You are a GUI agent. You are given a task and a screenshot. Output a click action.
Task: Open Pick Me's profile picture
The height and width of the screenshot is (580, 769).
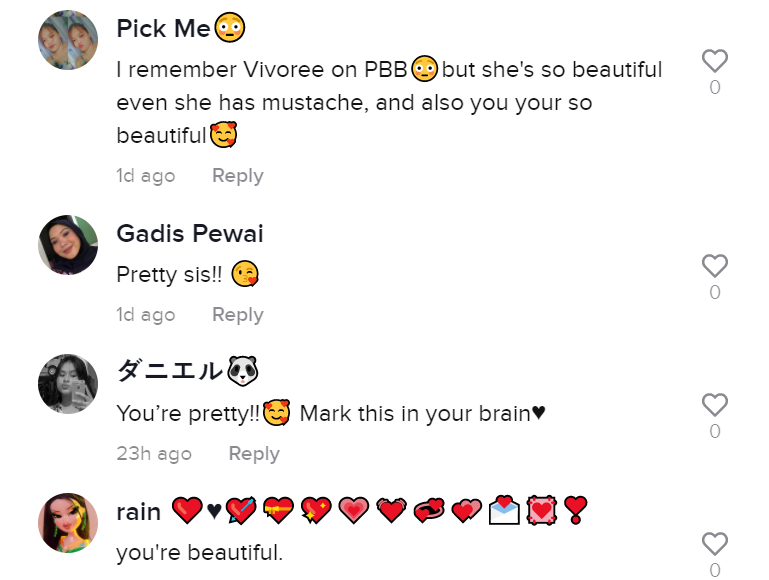click(x=68, y=40)
